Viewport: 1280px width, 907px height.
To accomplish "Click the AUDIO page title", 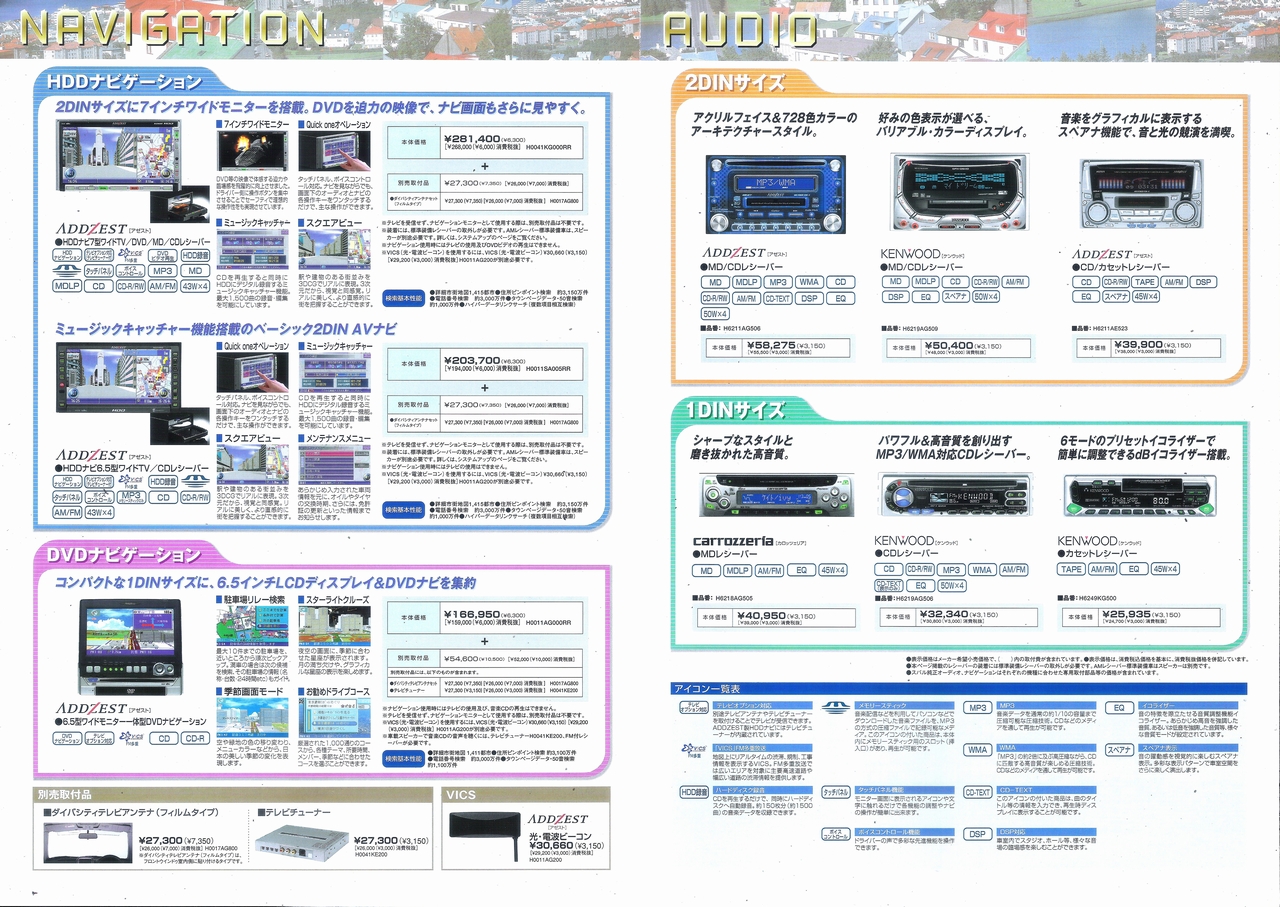I will pos(741,31).
